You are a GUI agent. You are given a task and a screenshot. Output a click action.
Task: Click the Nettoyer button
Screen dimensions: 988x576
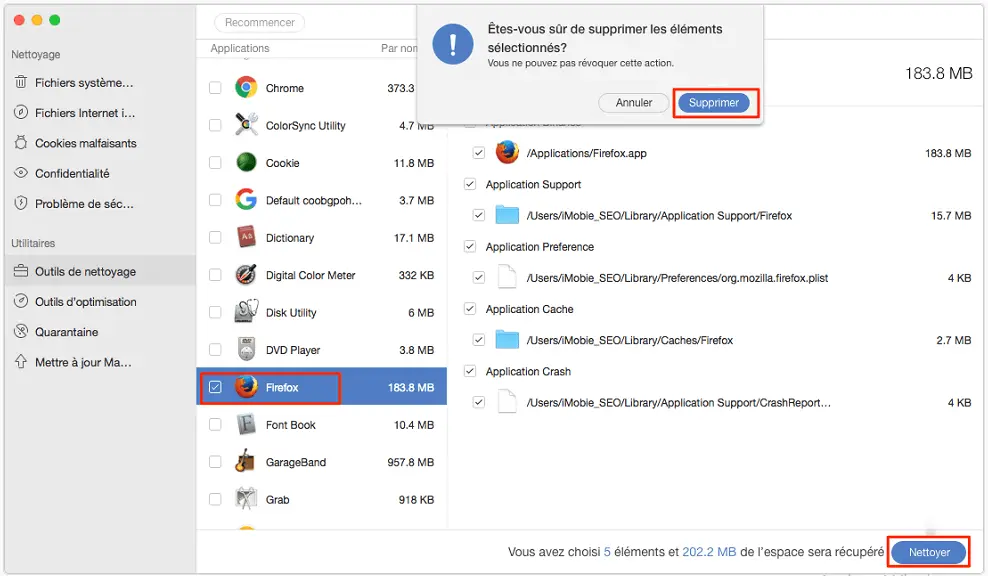929,552
